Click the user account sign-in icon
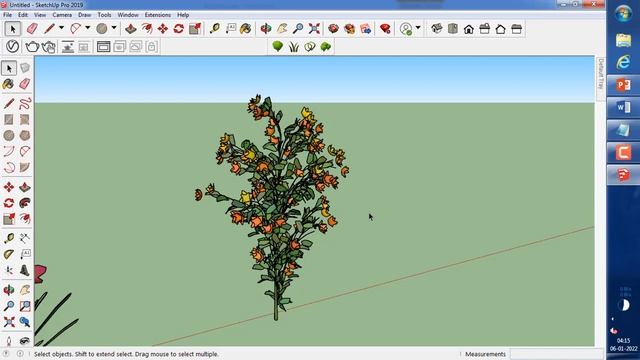 pyautogui.click(x=406, y=29)
